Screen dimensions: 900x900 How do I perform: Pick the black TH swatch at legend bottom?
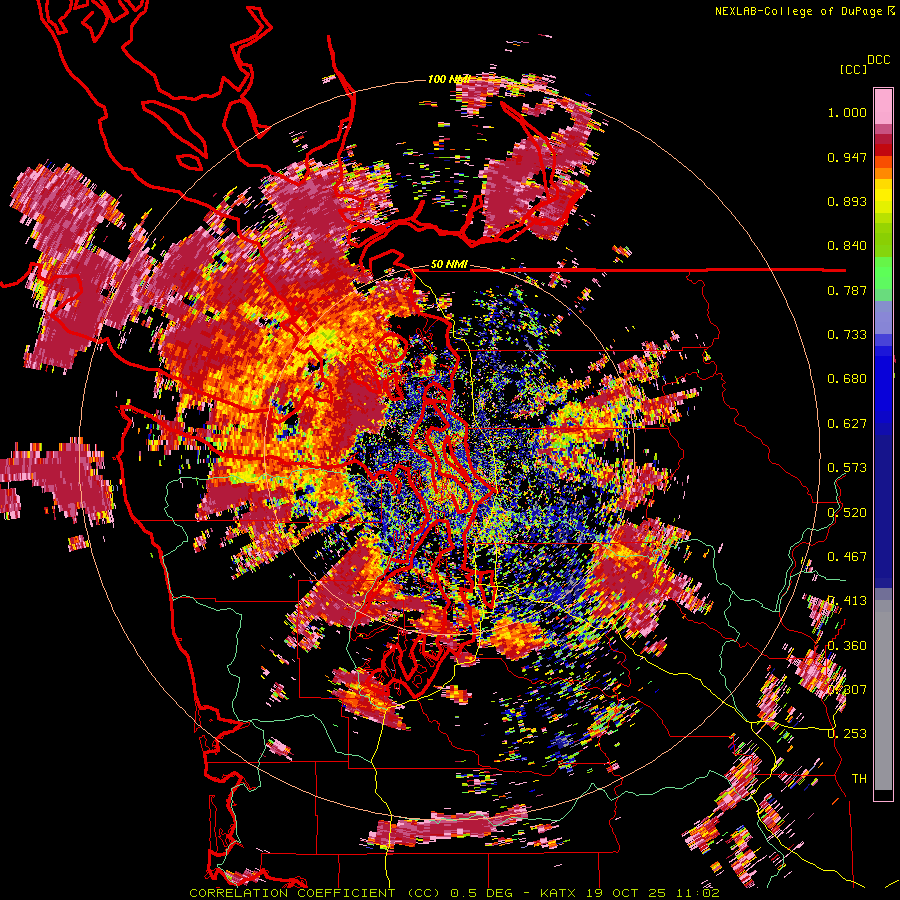coord(883,795)
